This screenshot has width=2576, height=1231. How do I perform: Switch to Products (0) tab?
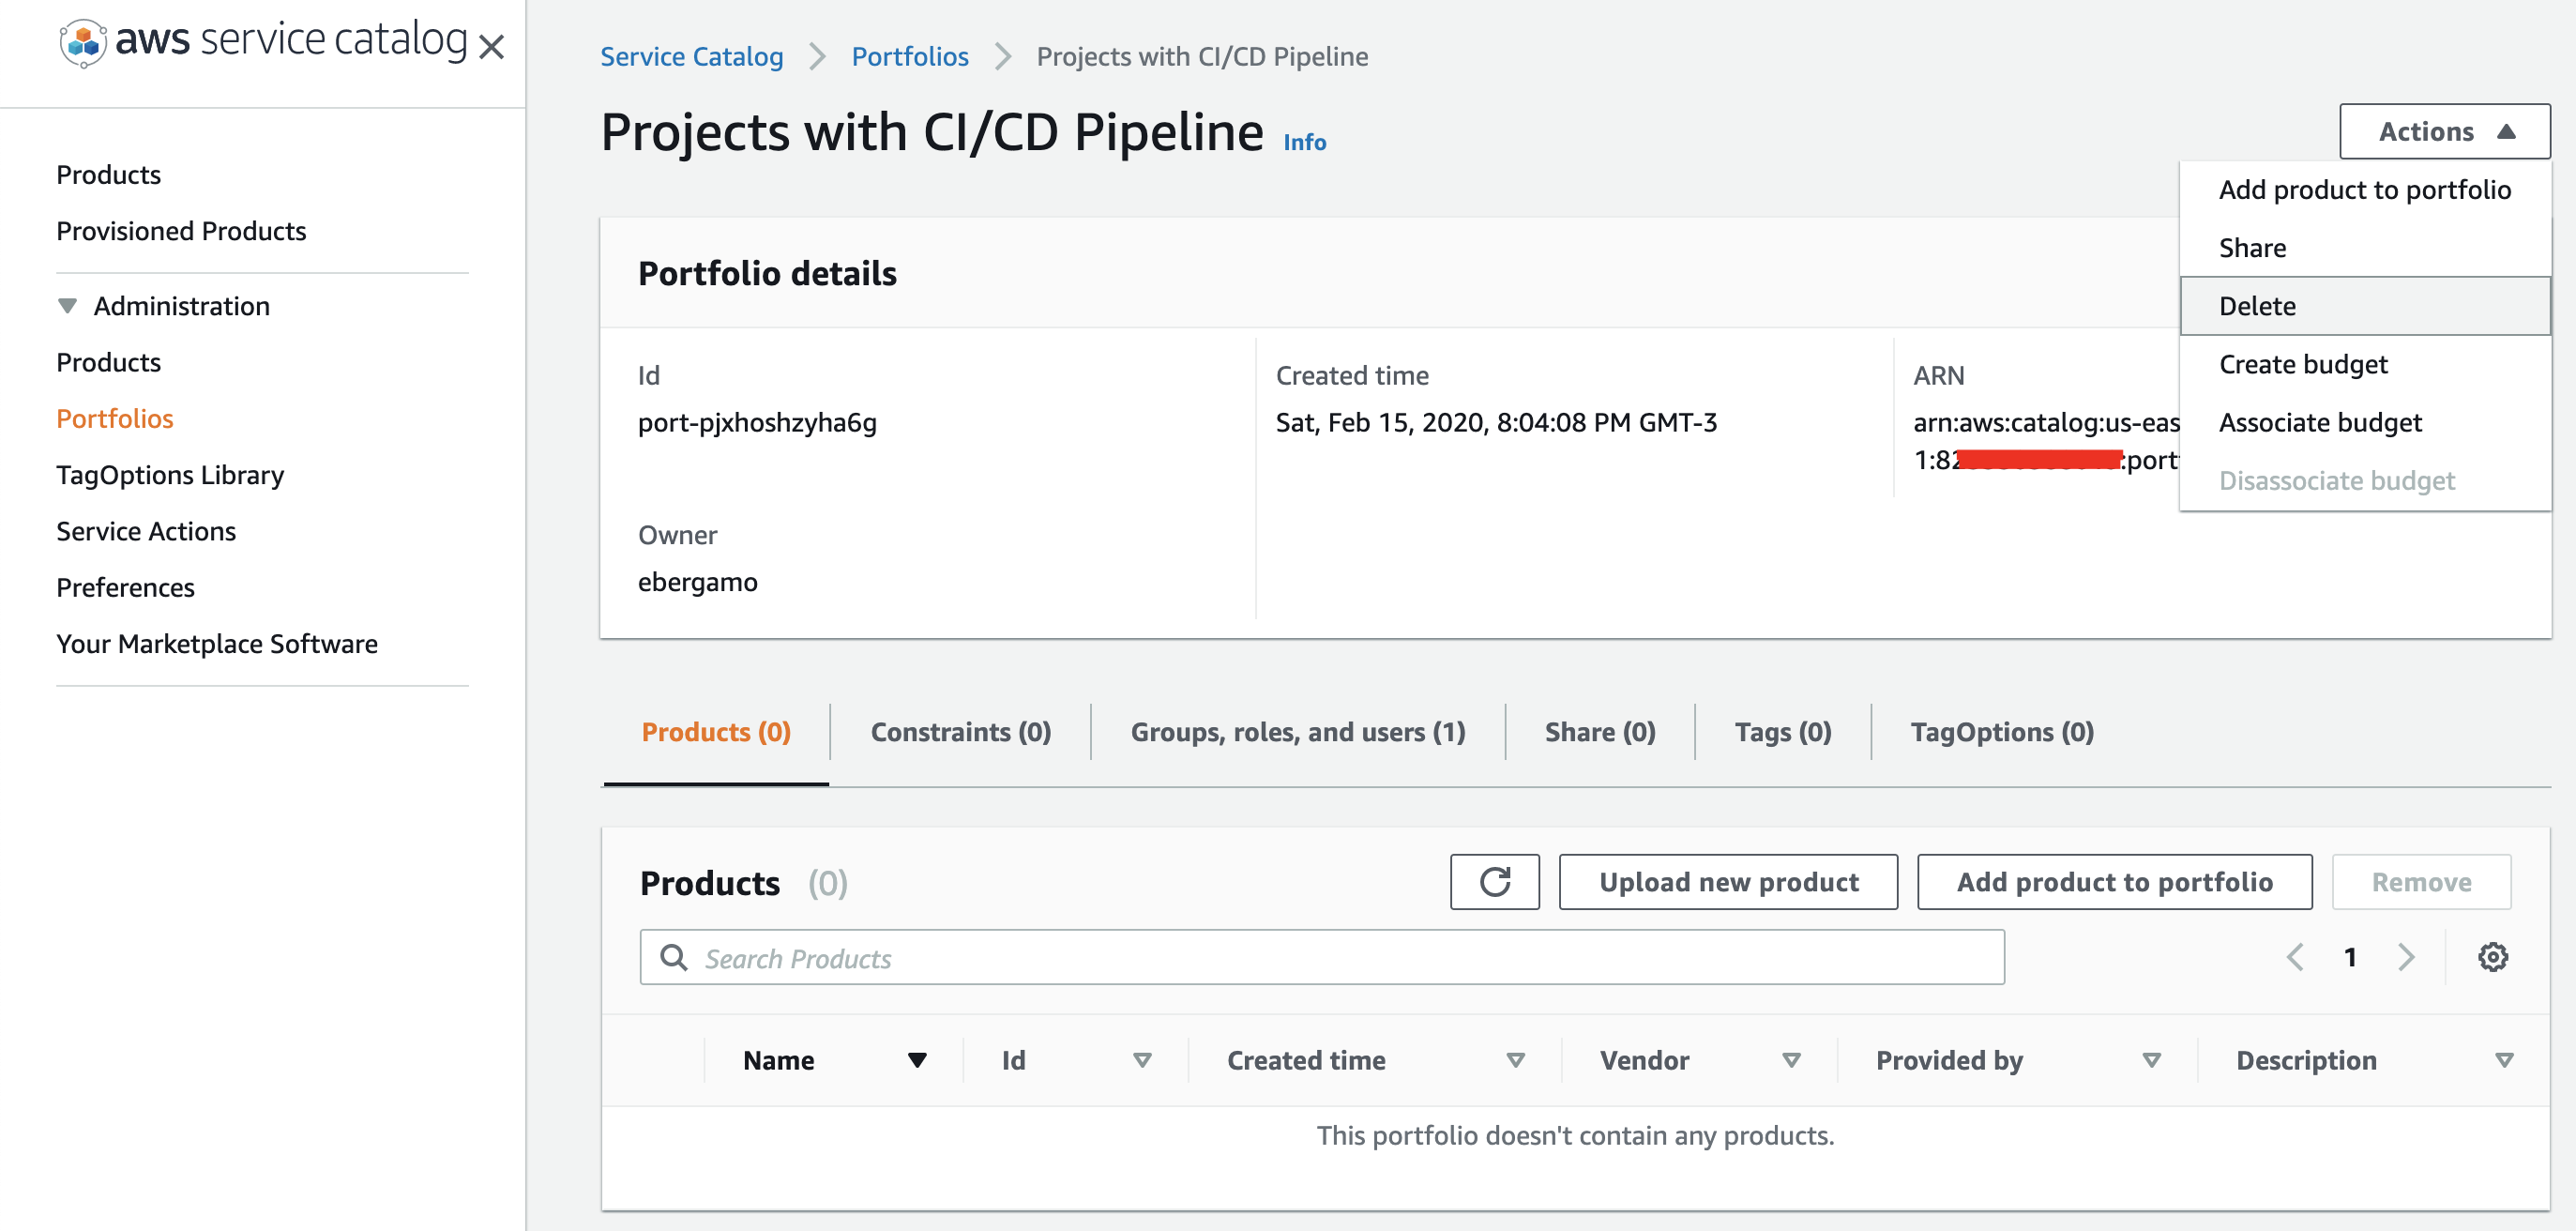716,732
